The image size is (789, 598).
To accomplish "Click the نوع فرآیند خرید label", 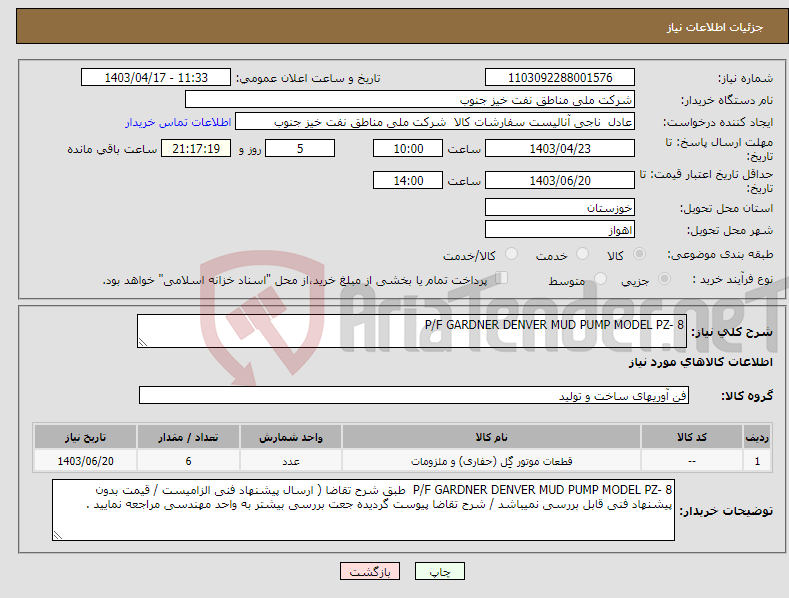I will click(733, 279).
